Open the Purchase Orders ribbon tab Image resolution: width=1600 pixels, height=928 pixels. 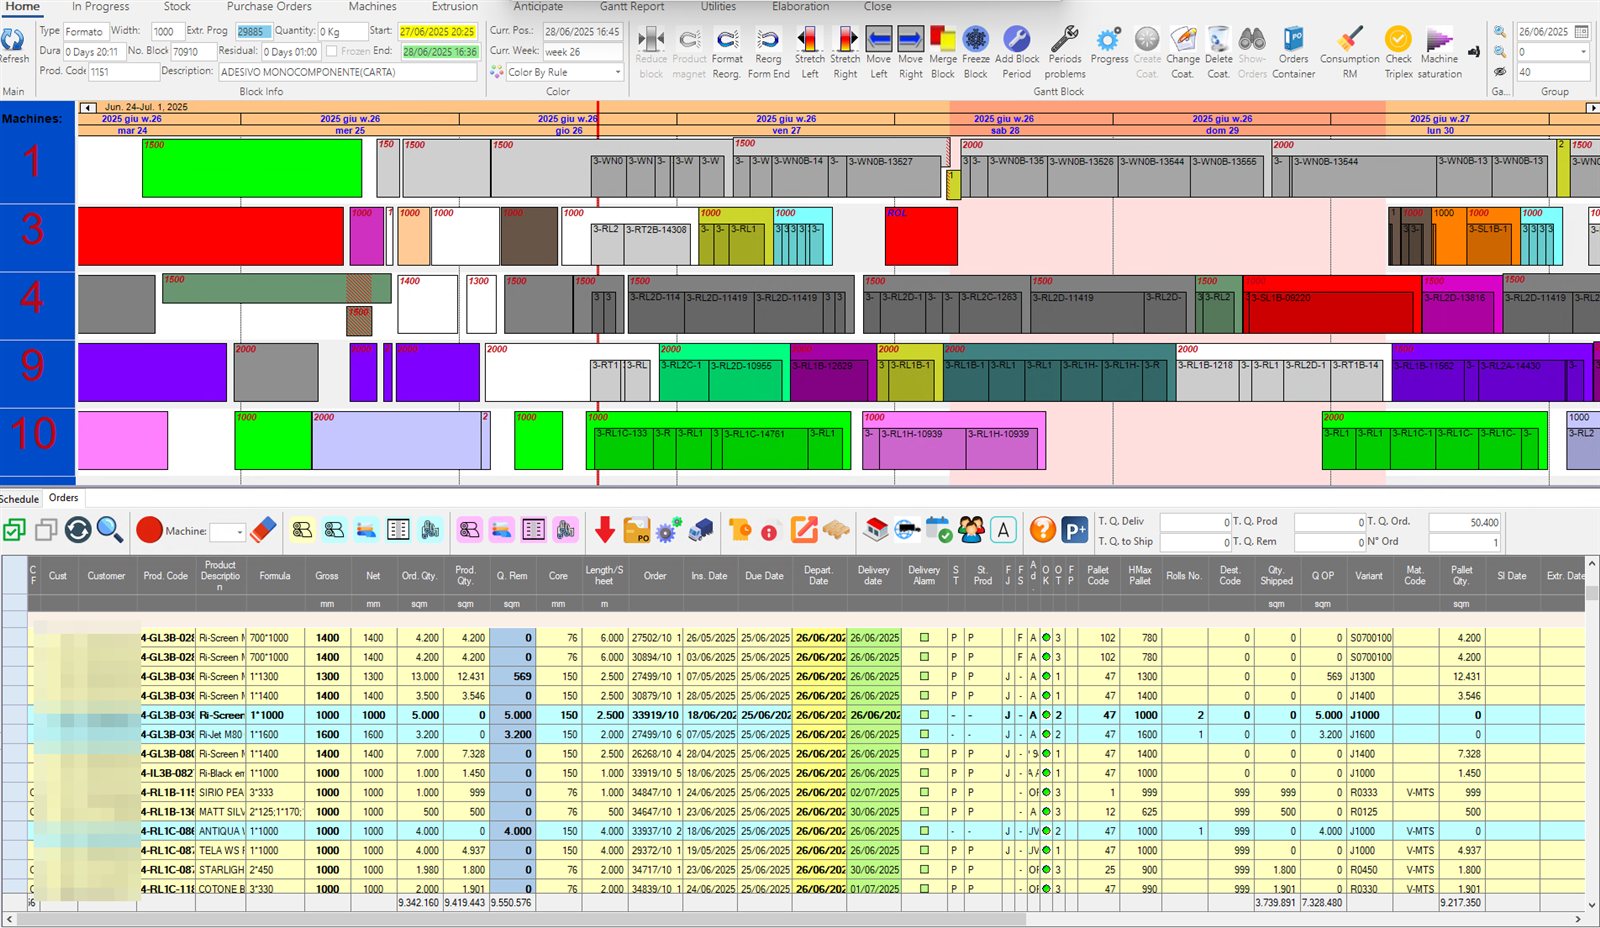[269, 7]
